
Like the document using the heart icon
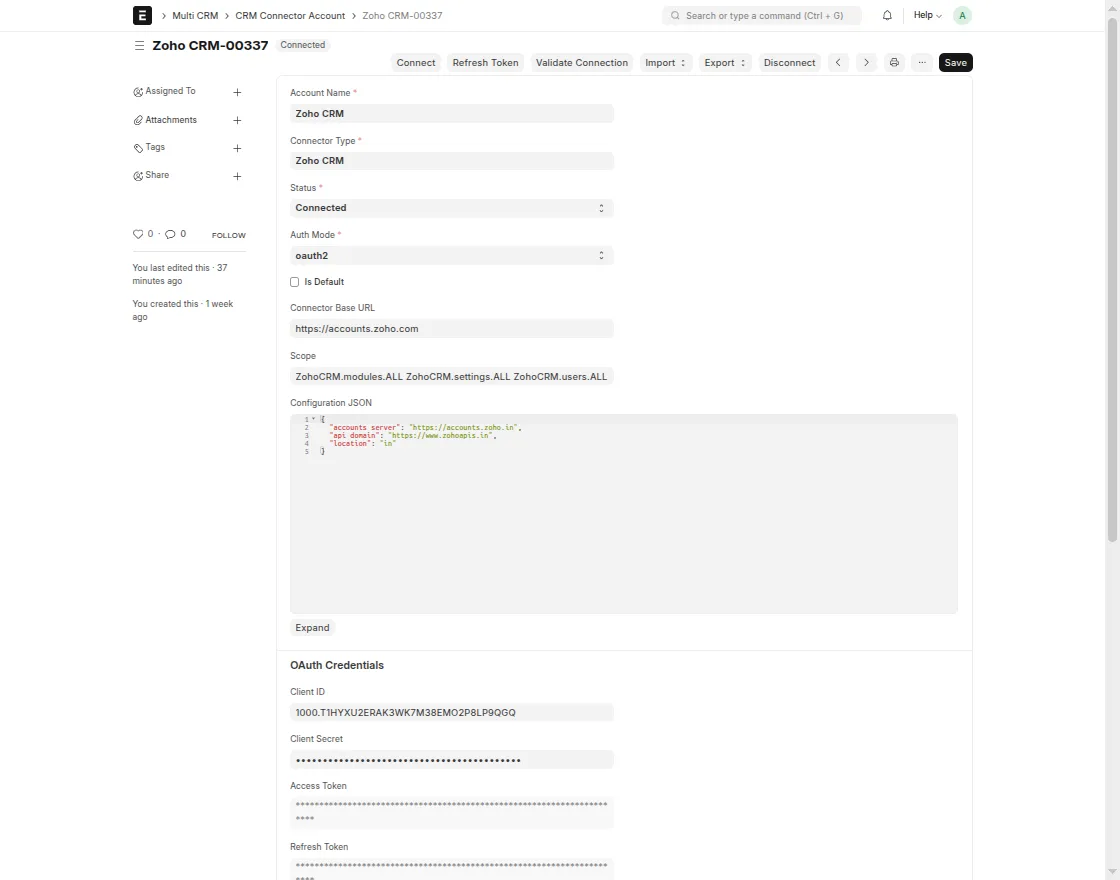(x=137, y=234)
